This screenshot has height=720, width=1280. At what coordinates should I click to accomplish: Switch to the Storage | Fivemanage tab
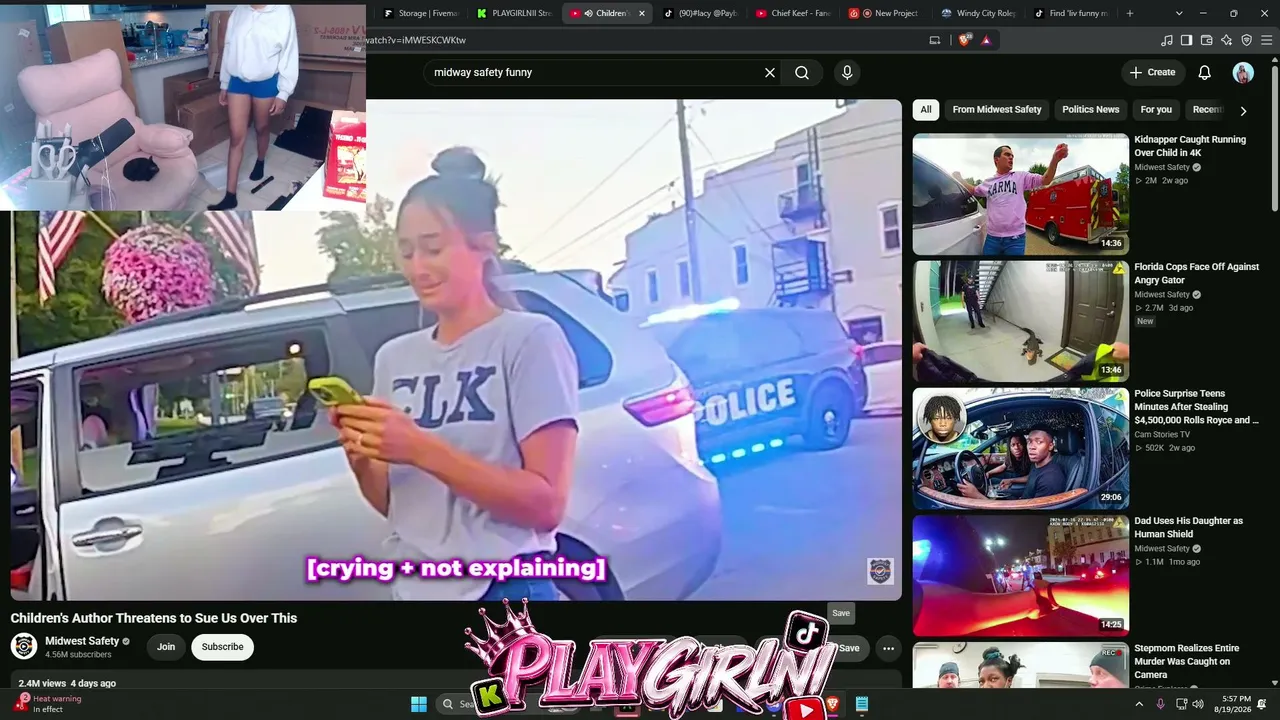(x=420, y=13)
